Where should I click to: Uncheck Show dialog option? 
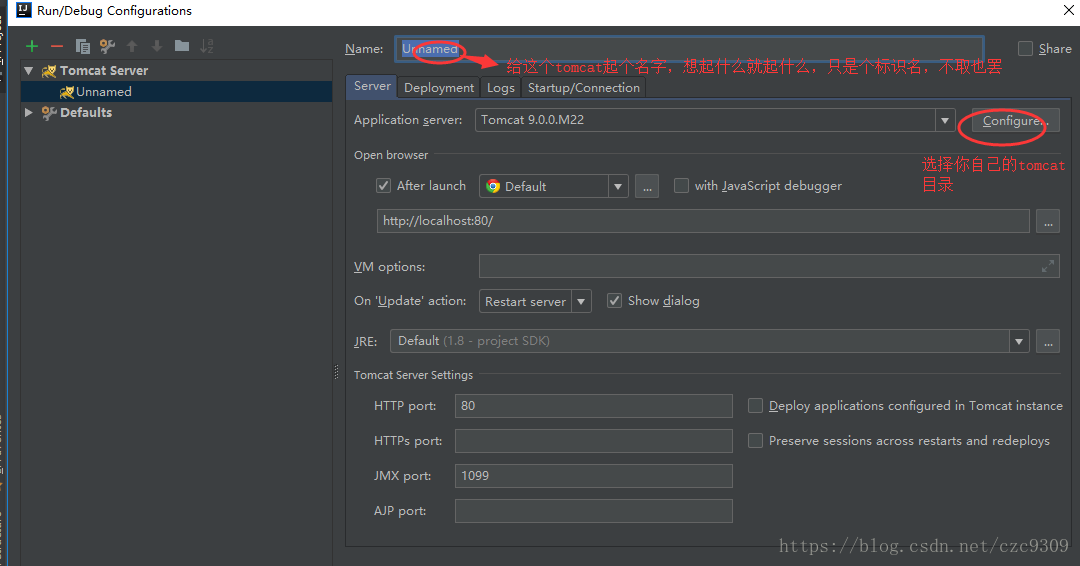614,301
